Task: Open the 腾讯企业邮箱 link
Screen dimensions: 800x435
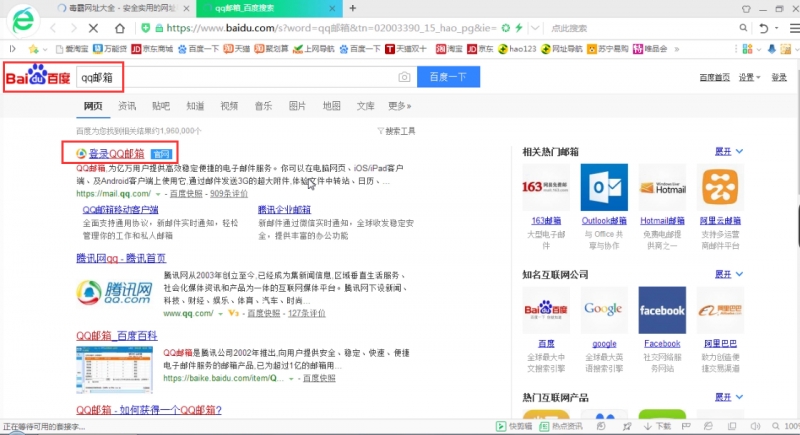Action: tap(284, 210)
